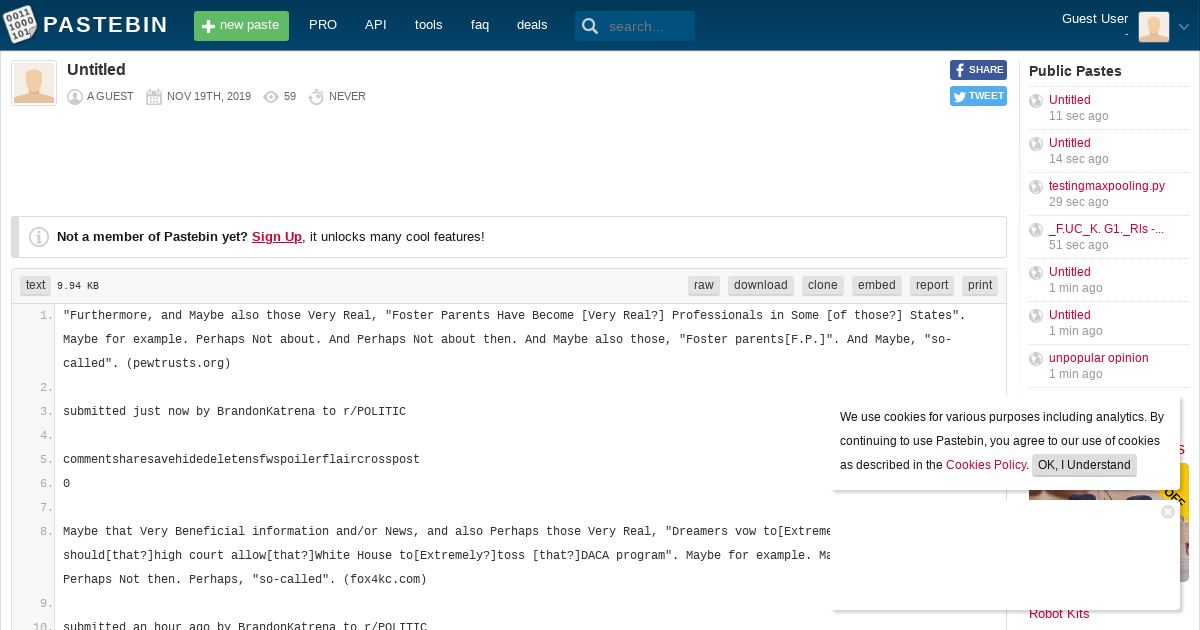This screenshot has height=630, width=1200.
Task: Open the deals menu item
Action: tap(532, 25)
